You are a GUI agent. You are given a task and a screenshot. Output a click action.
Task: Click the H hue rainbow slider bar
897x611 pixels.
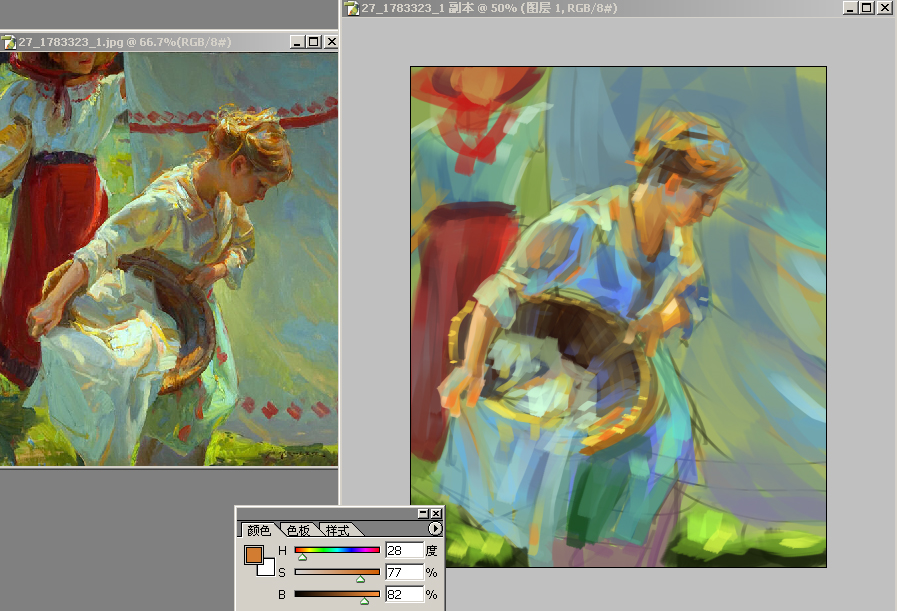coord(337,550)
